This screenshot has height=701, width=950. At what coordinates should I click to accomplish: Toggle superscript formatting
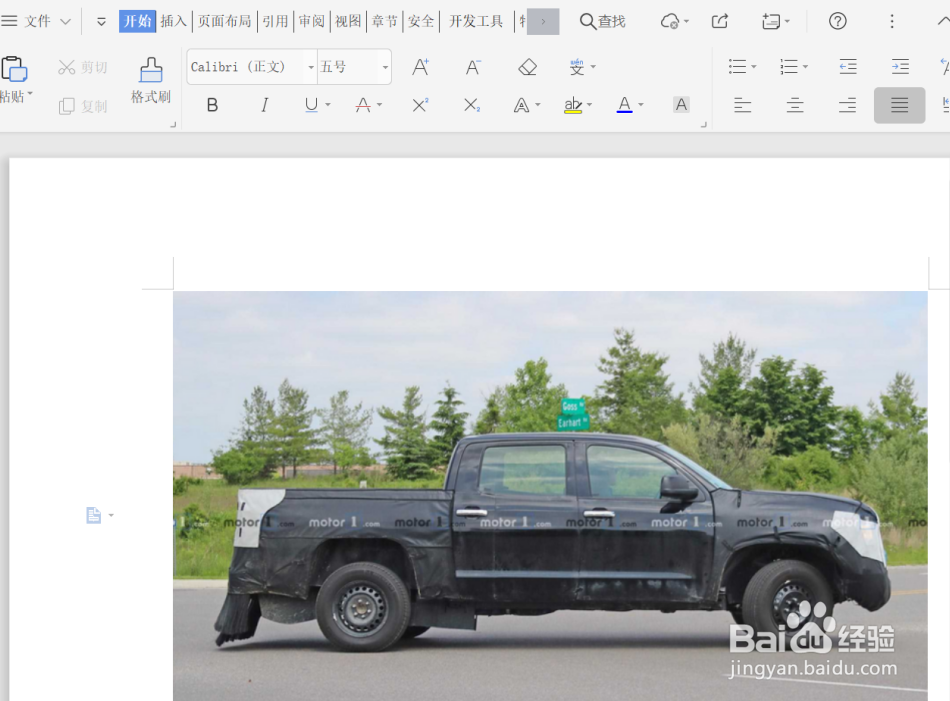click(x=420, y=105)
